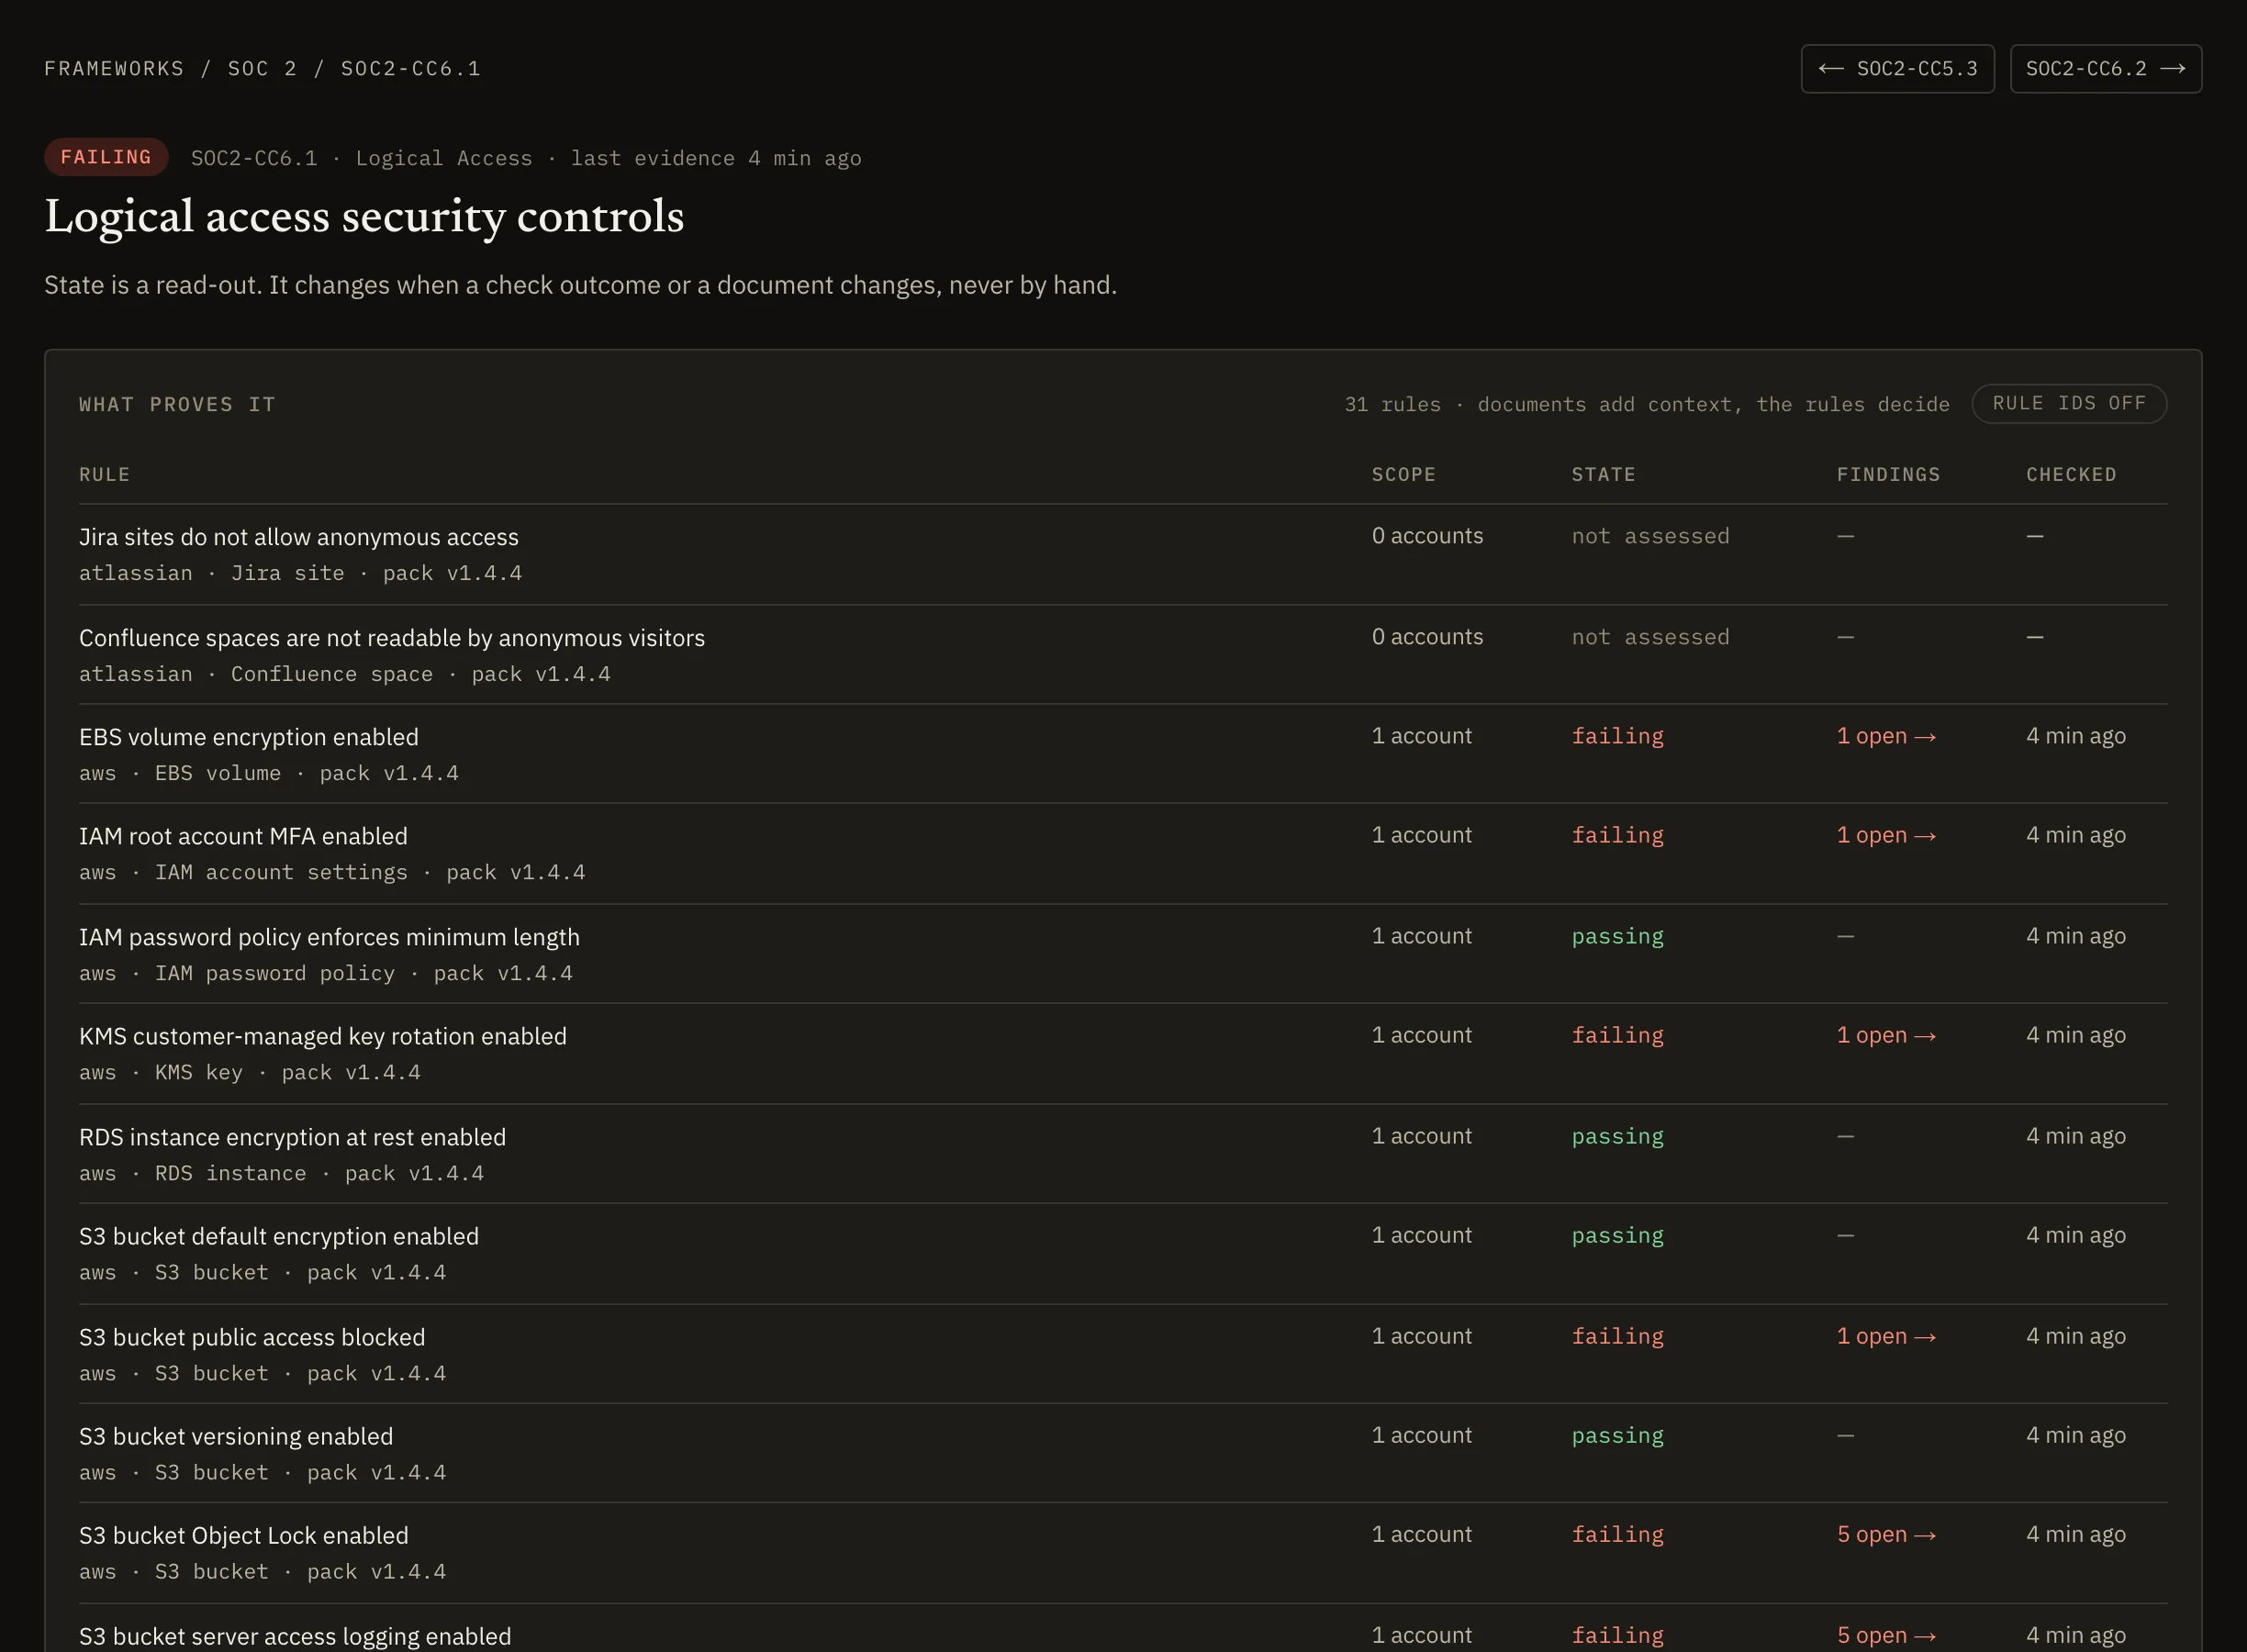Viewport: 2247px width, 1652px height.
Task: Click the failing state for EBS volume encryption
Action: [x=1617, y=736]
